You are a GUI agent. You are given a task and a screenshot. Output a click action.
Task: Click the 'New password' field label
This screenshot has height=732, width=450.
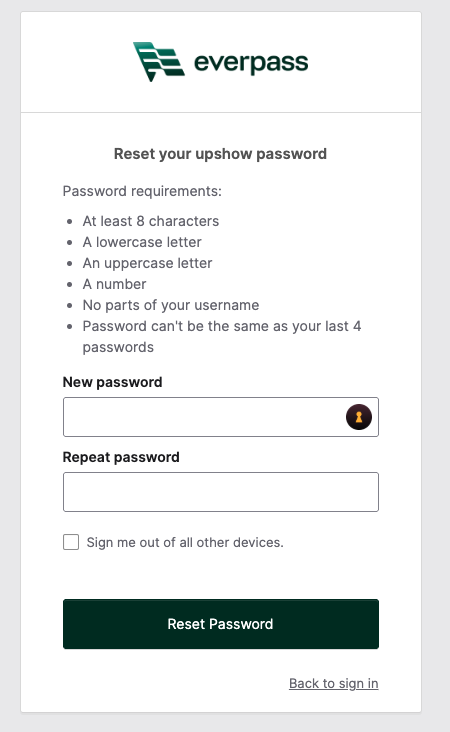point(112,382)
